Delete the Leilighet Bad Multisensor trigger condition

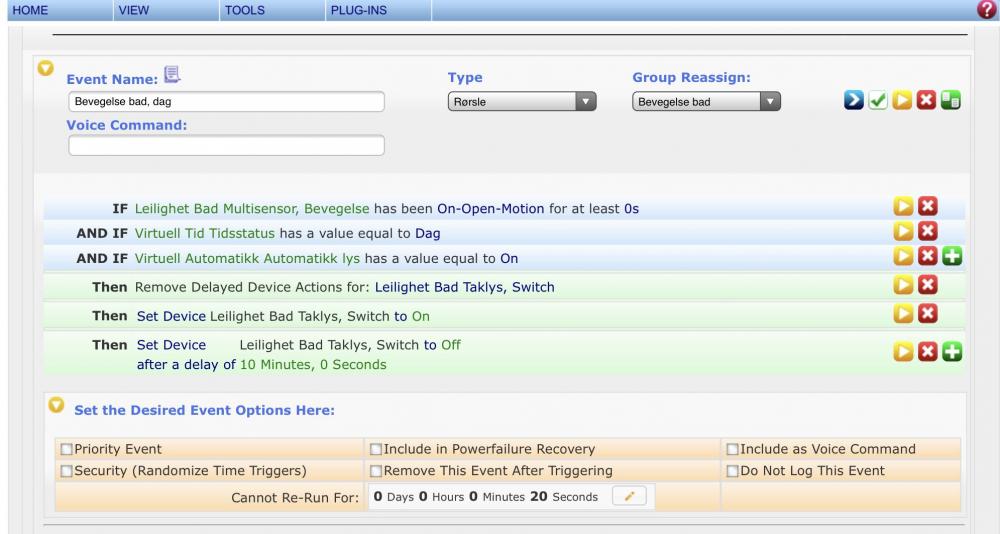point(928,207)
